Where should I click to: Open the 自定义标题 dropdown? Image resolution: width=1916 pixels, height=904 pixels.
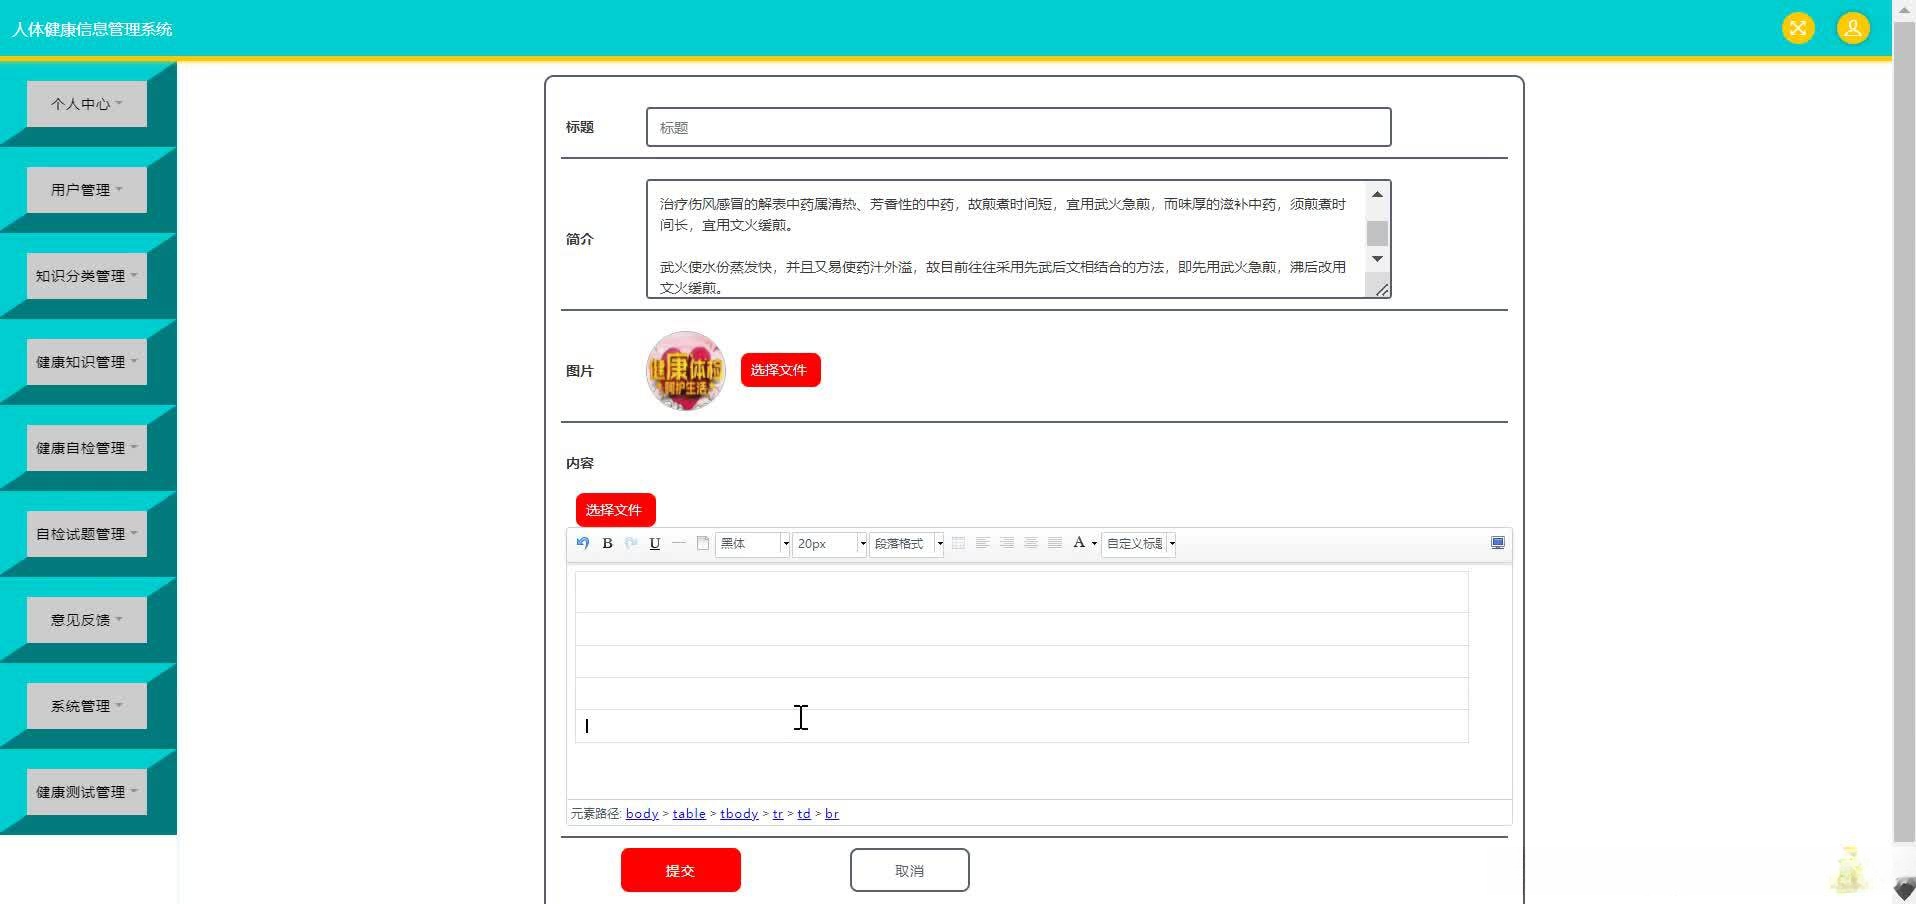[x=1138, y=543]
